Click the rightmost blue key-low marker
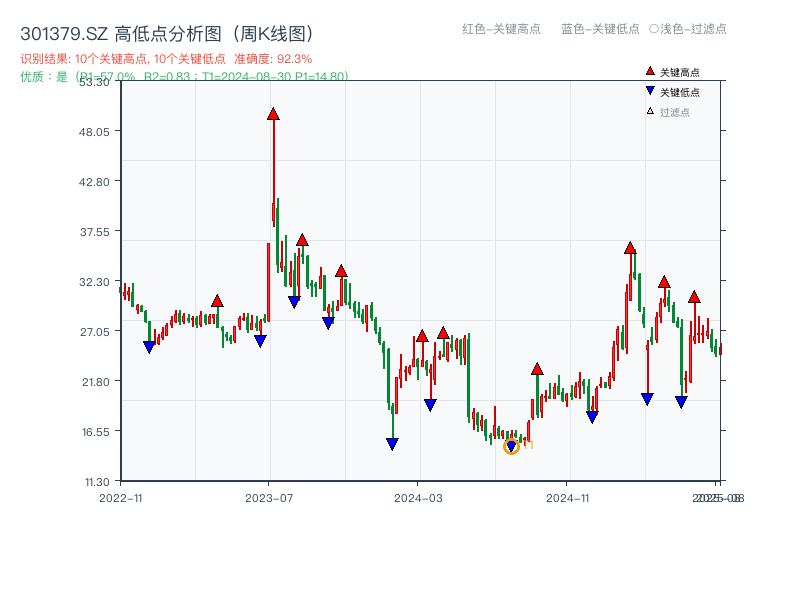The height and width of the screenshot is (600, 800). pos(681,402)
